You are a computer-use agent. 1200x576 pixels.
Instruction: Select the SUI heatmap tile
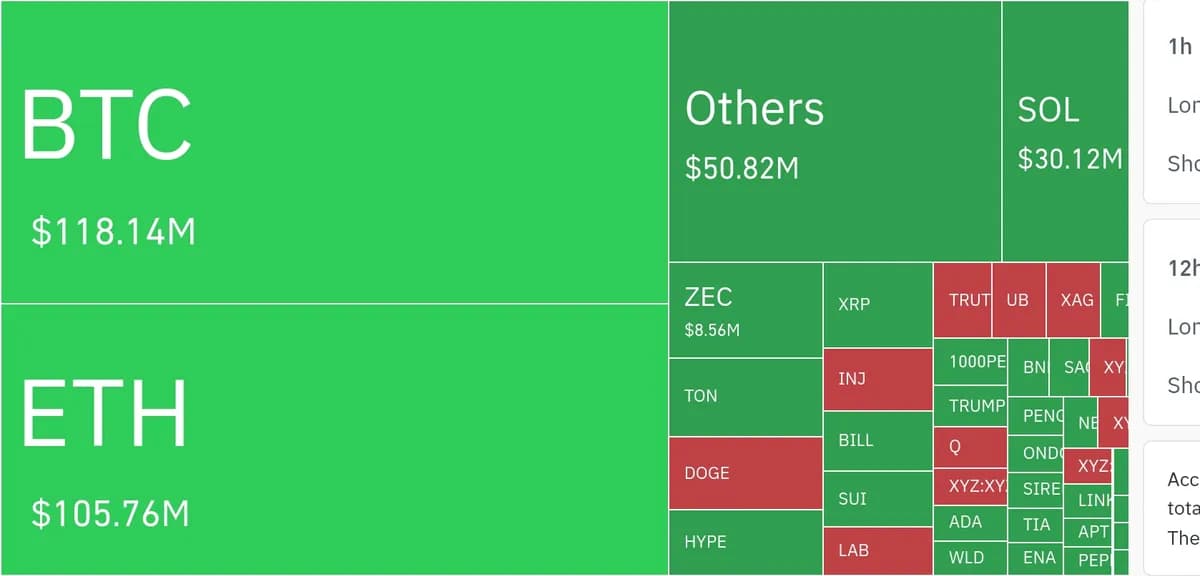coord(878,499)
